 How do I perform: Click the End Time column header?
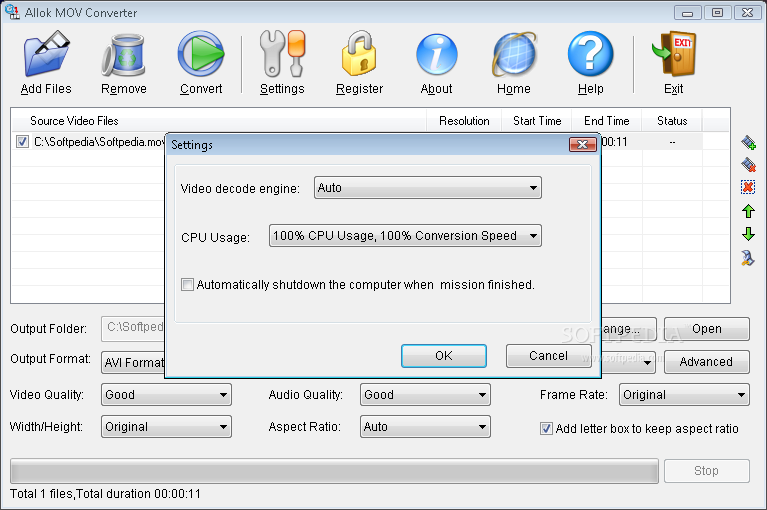click(607, 121)
